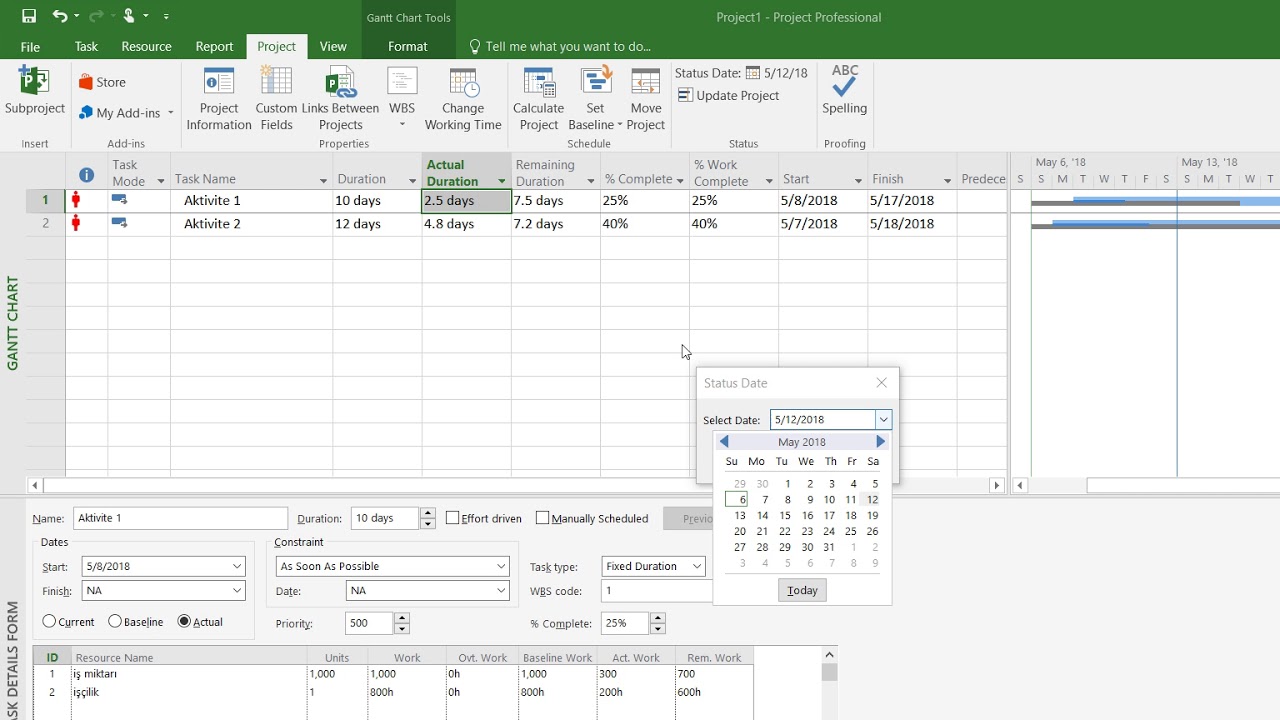Switch to the Format tab
The width and height of the screenshot is (1280, 720).
407,46
